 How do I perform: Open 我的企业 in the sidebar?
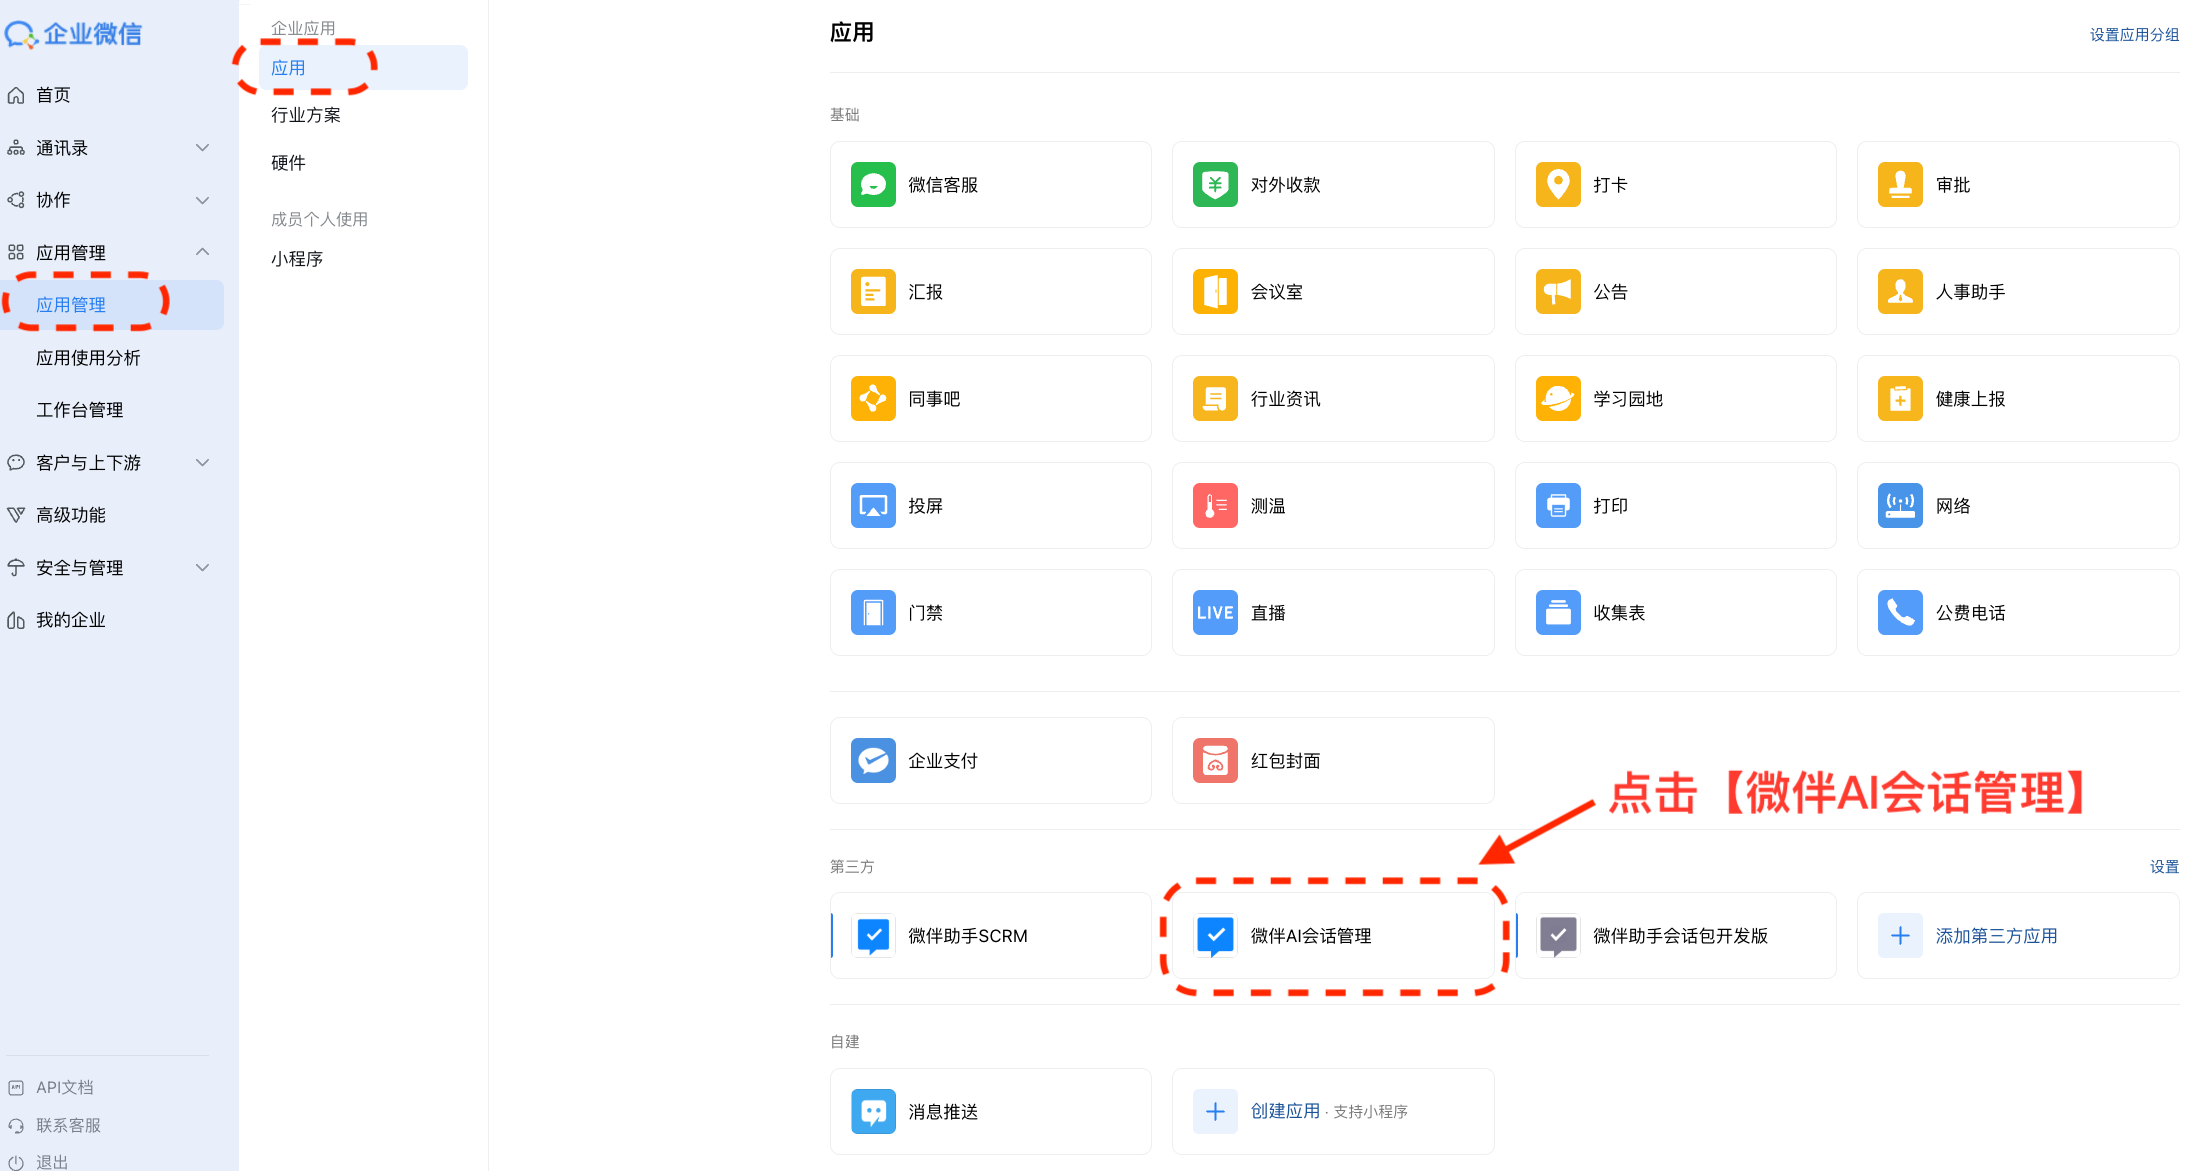tap(71, 620)
